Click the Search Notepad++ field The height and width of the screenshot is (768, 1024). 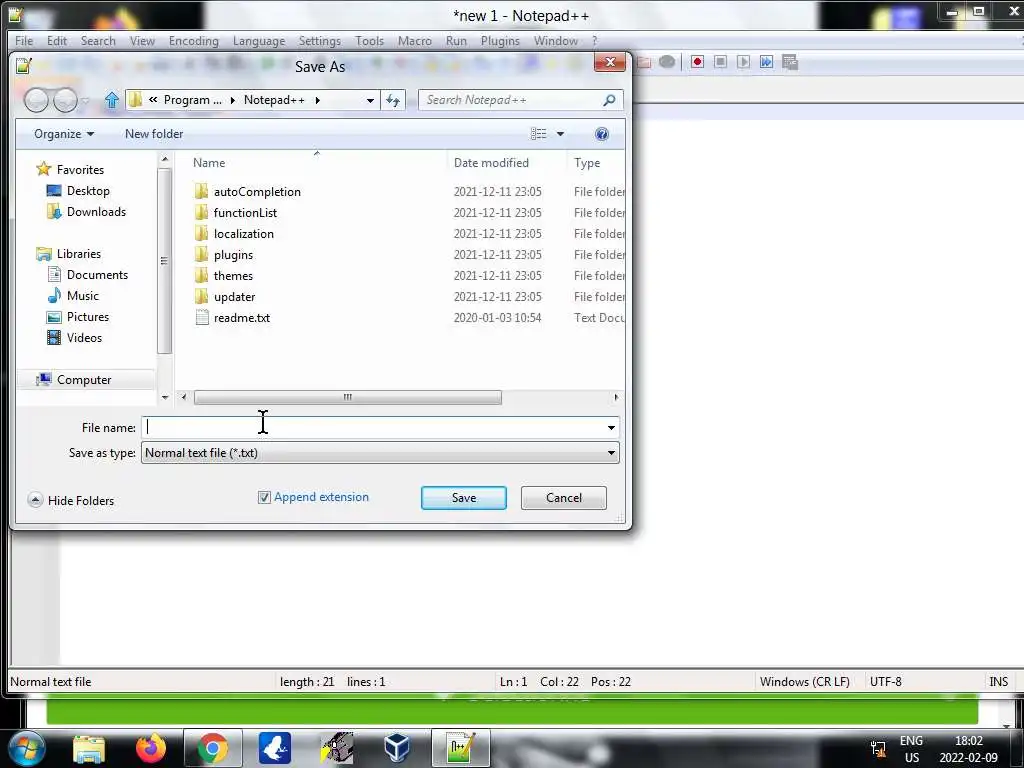tap(520, 100)
